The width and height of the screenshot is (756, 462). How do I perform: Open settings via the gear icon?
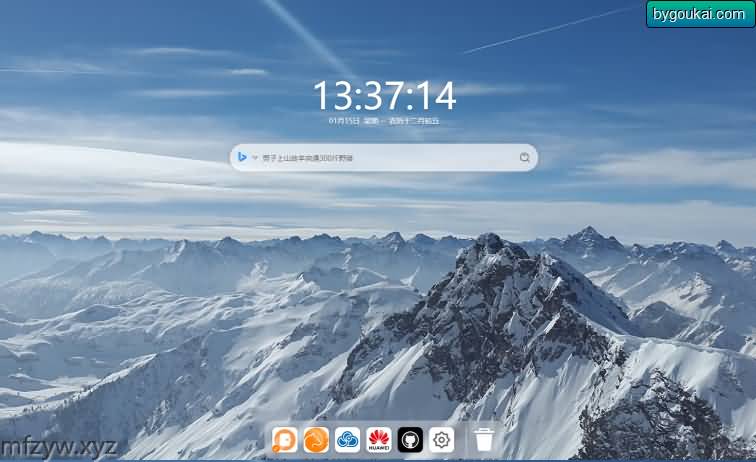click(x=441, y=440)
